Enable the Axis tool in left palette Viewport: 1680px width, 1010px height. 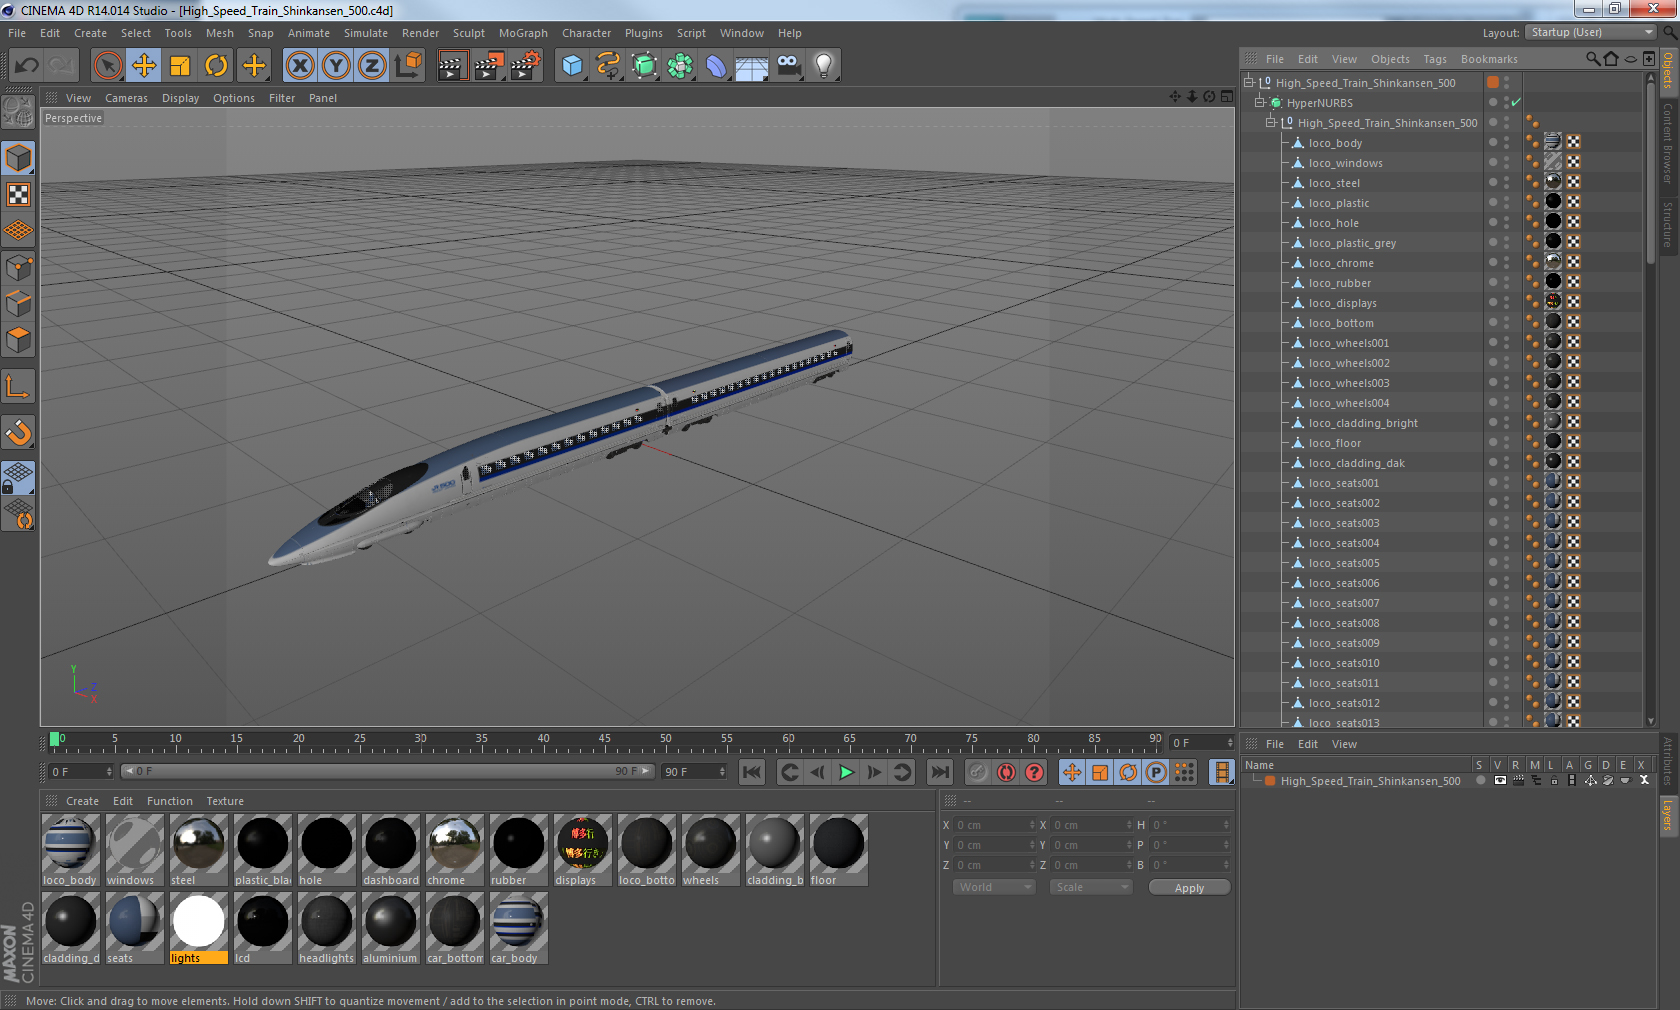(x=18, y=387)
